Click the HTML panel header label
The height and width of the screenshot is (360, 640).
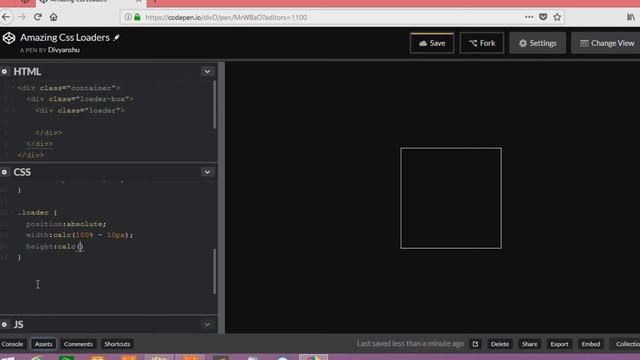coord(27,71)
